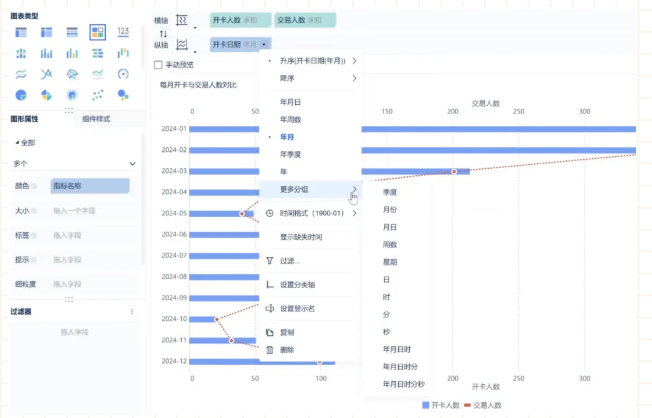Click the copy icon beside 复制
The height and width of the screenshot is (418, 652).
269,332
